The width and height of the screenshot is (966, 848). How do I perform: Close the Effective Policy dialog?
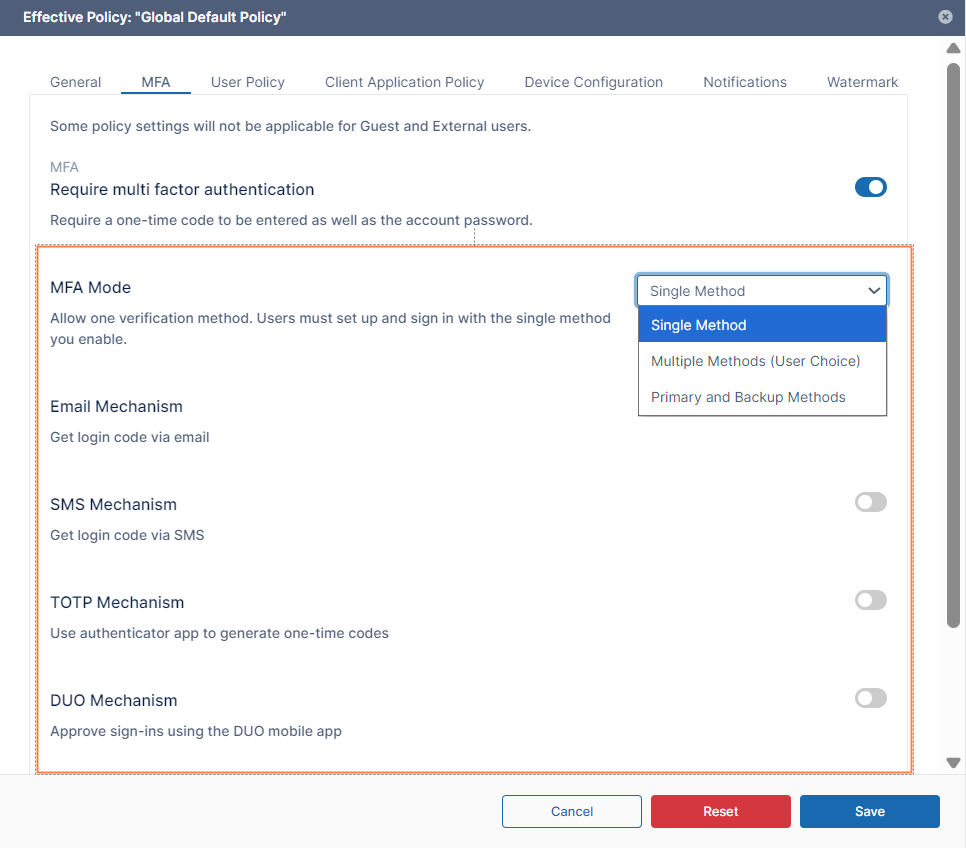pos(945,17)
